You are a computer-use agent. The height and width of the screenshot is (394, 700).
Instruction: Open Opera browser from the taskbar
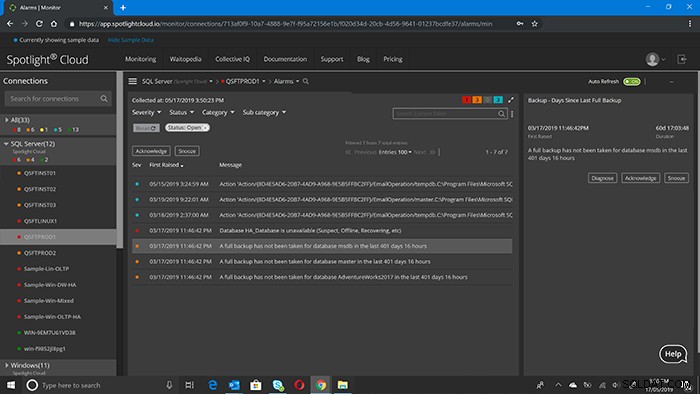[299, 385]
